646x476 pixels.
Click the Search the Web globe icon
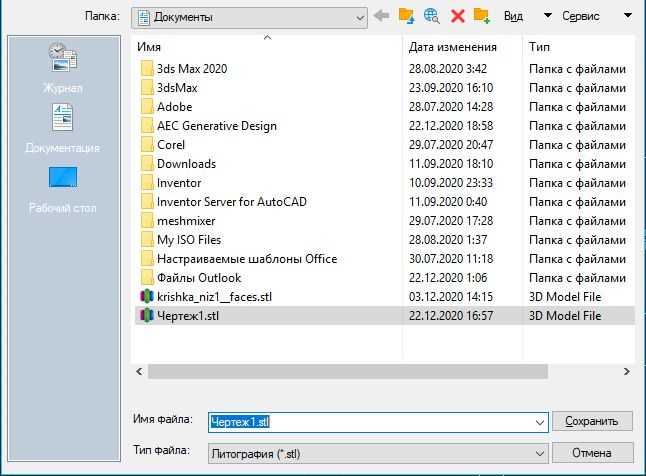click(x=432, y=16)
